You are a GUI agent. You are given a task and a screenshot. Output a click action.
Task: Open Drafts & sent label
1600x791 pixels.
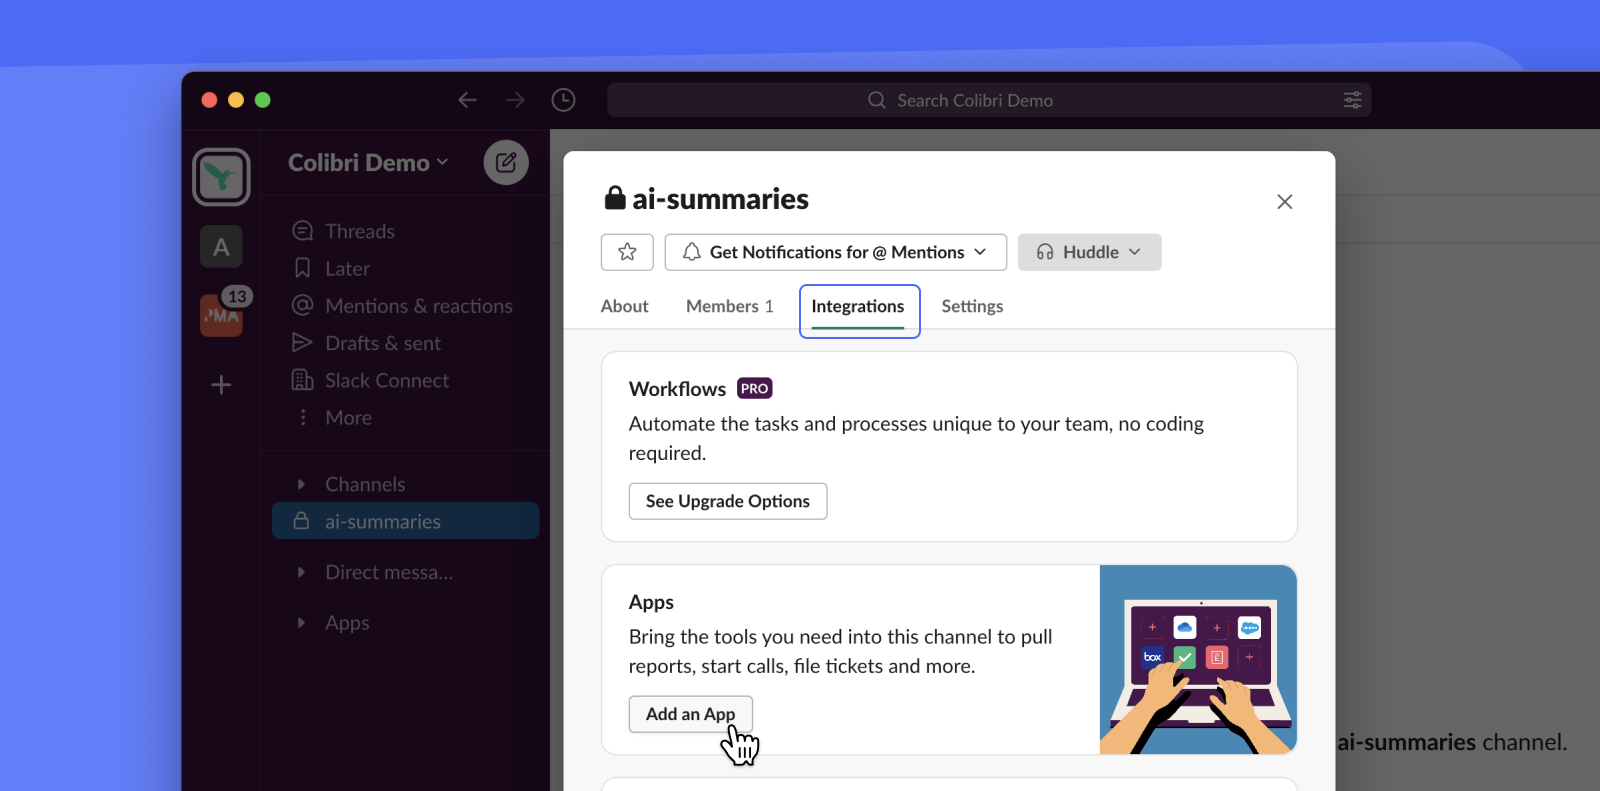[x=383, y=343]
